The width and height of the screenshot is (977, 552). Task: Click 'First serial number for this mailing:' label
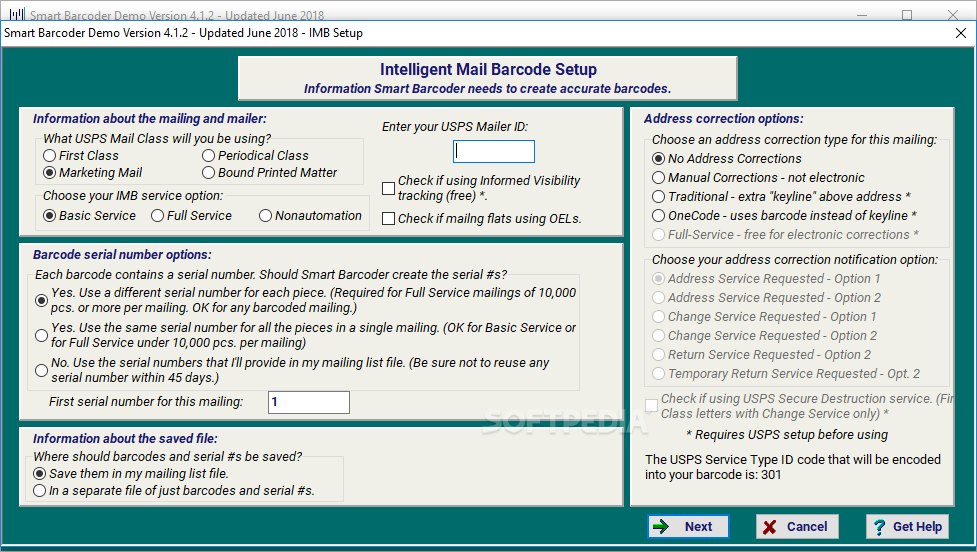point(146,402)
